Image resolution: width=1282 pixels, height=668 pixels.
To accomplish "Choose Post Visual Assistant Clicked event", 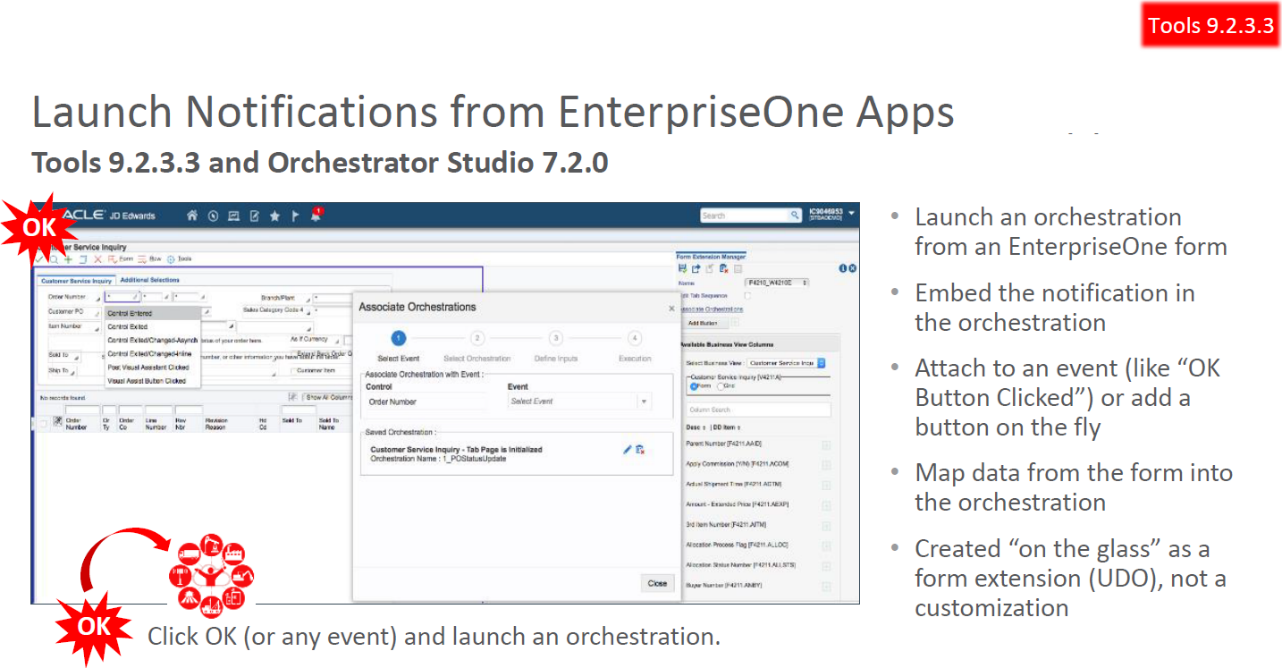I will click(x=153, y=367).
